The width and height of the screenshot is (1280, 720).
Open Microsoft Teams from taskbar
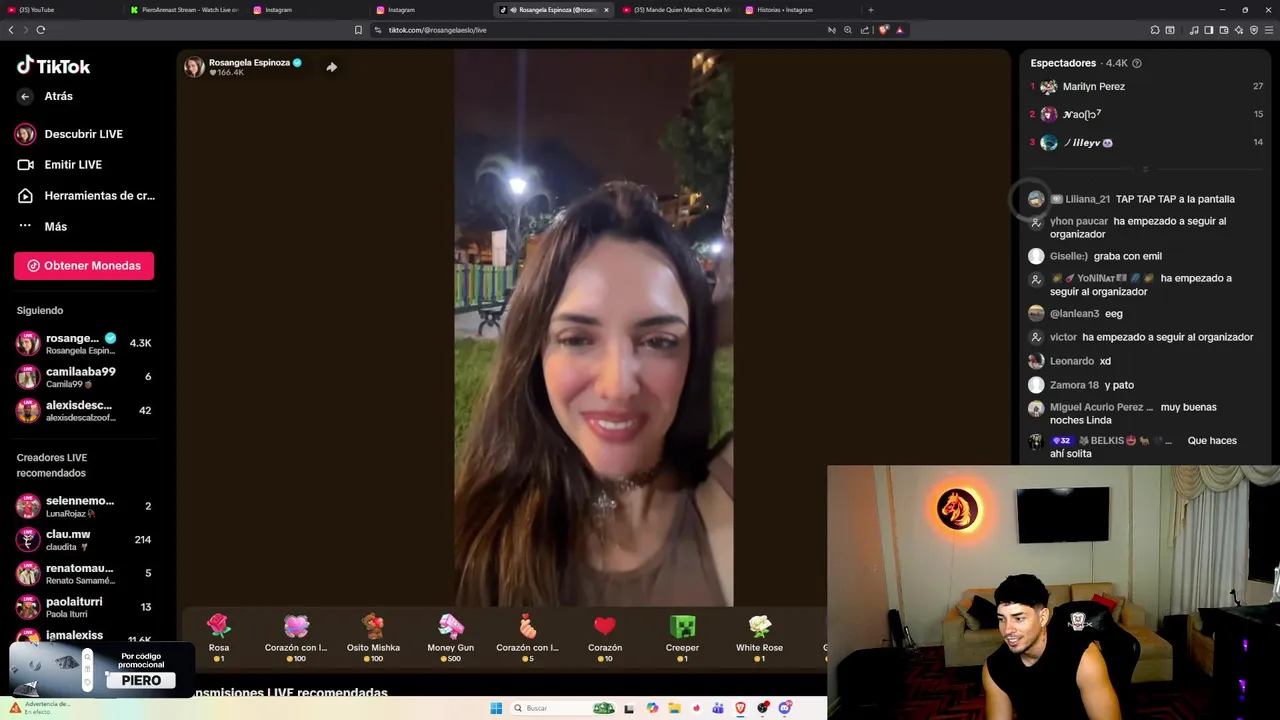click(x=718, y=708)
